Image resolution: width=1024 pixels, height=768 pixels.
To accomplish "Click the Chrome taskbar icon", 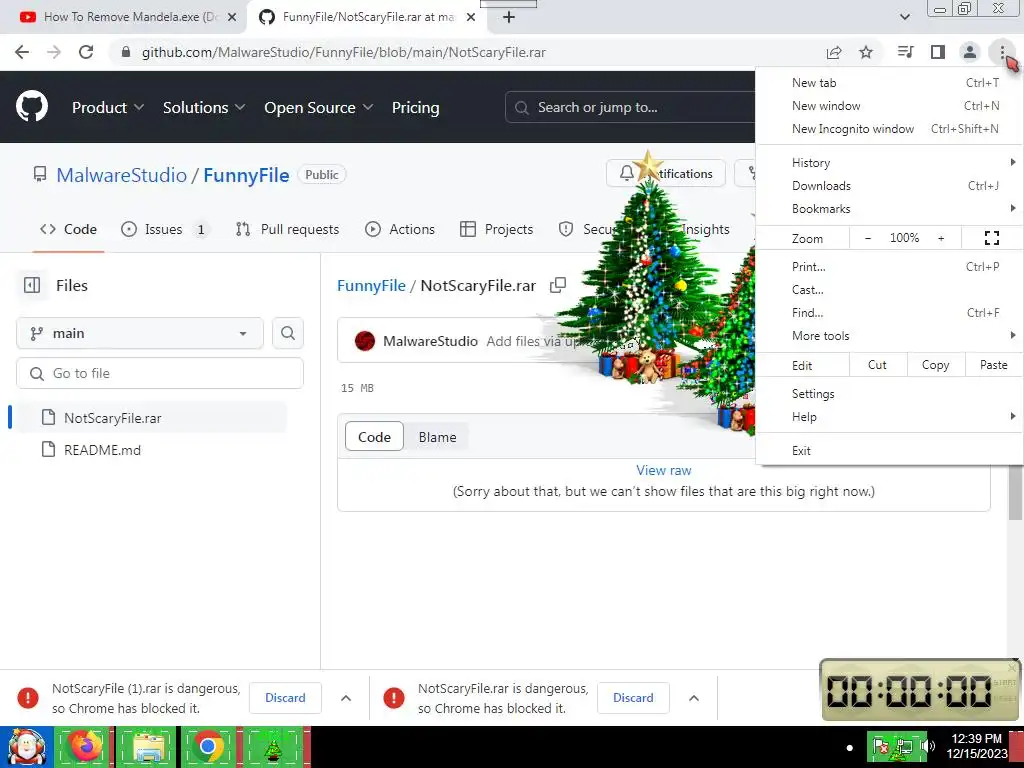I will pyautogui.click(x=209, y=746).
